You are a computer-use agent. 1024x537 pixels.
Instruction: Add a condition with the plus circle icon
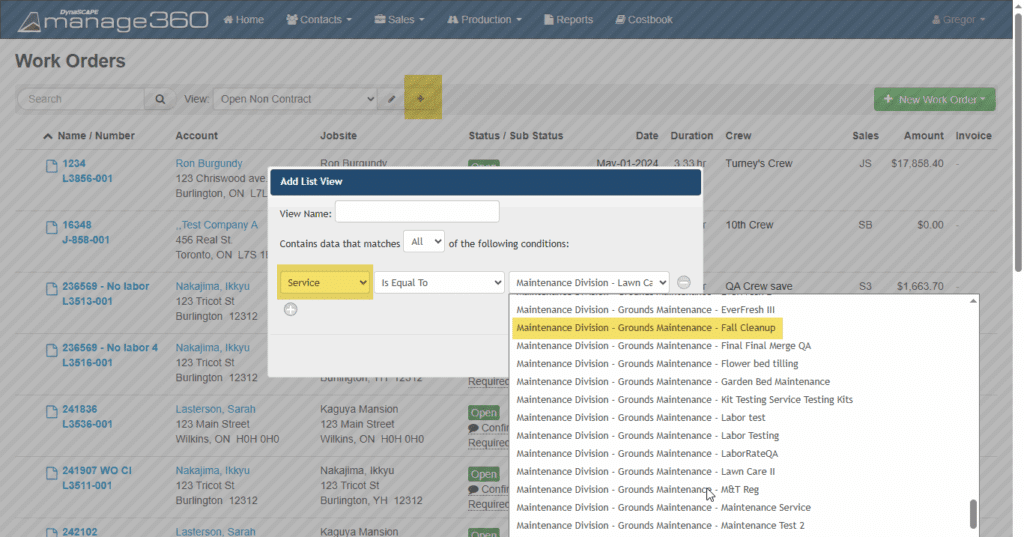point(290,309)
